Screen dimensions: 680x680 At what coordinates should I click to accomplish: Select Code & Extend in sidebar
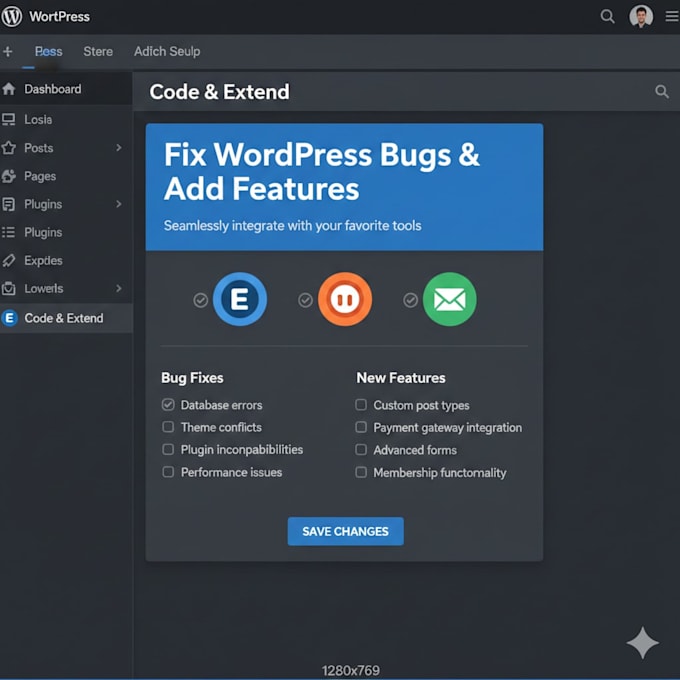point(66,318)
